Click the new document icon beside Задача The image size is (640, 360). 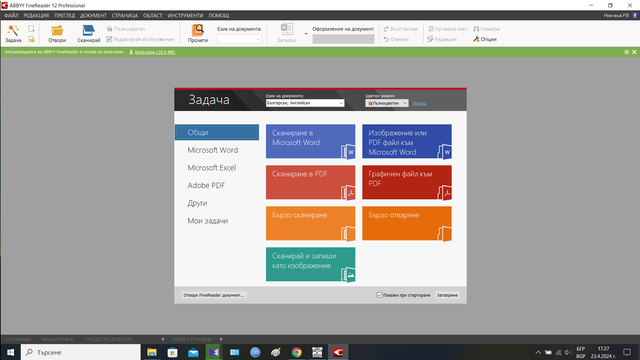point(31,29)
